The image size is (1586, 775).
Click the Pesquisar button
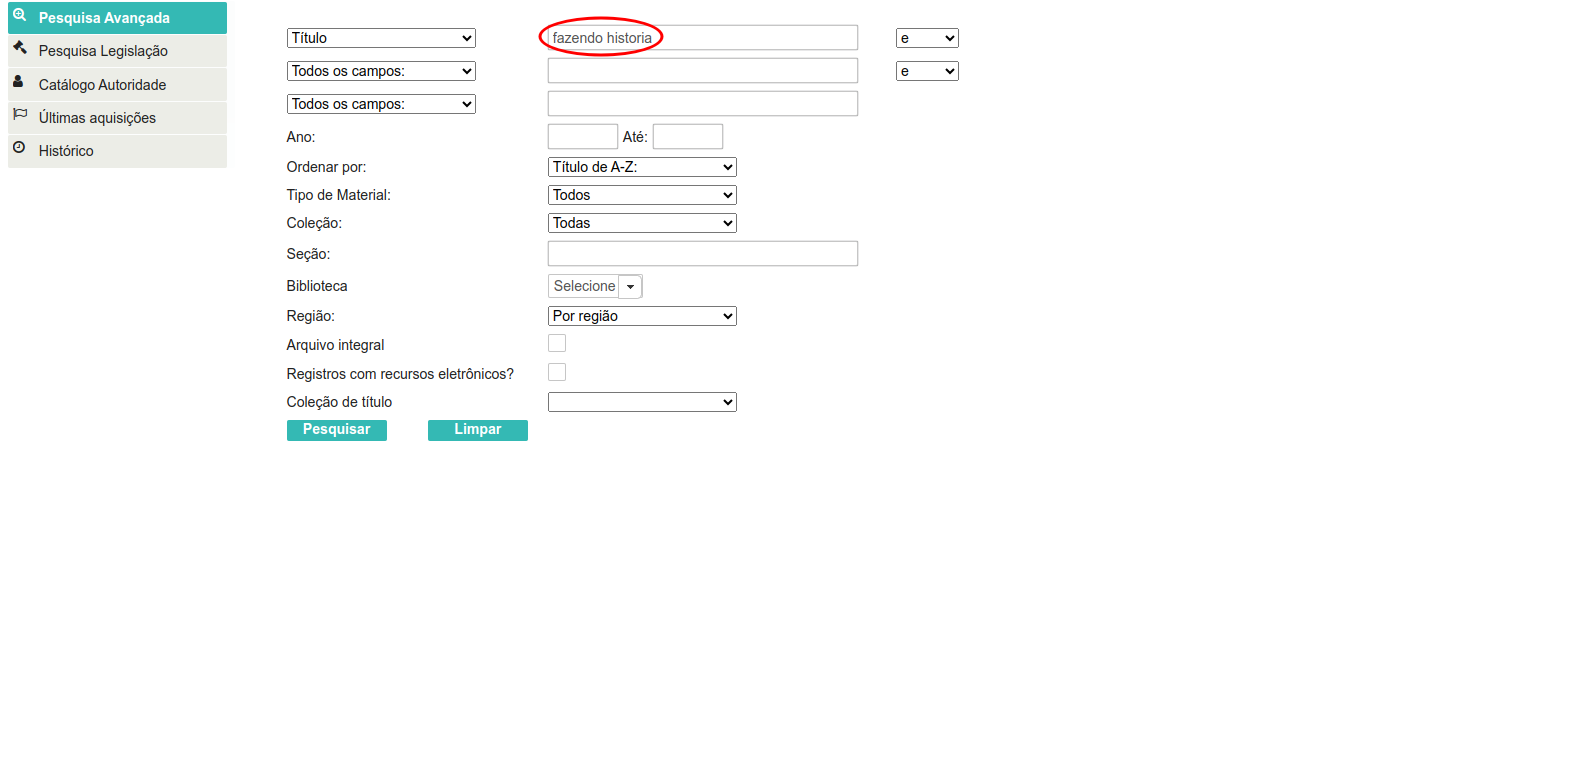(336, 430)
